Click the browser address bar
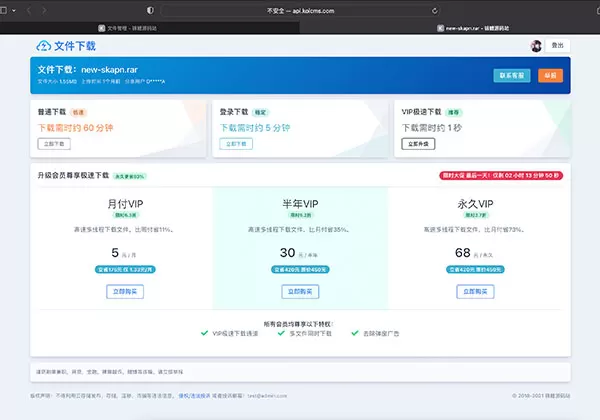 tap(300, 11)
